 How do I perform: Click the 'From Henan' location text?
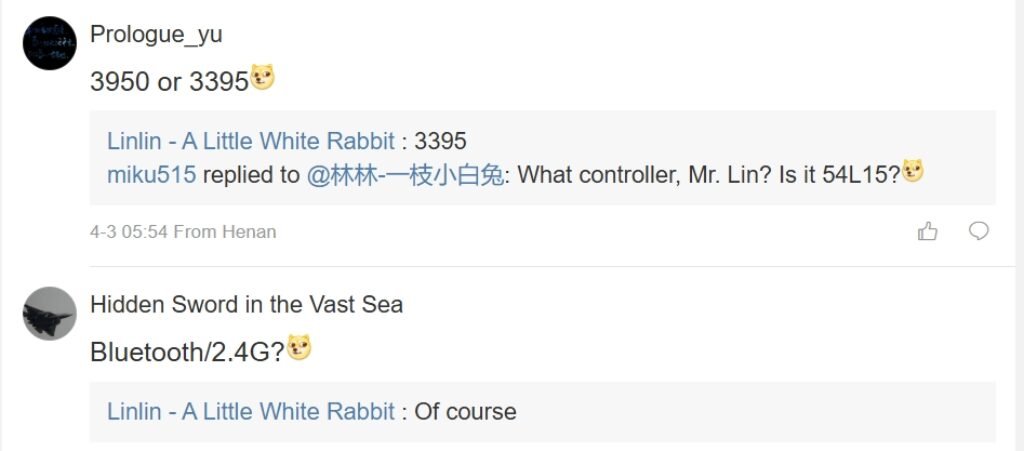click(x=225, y=232)
